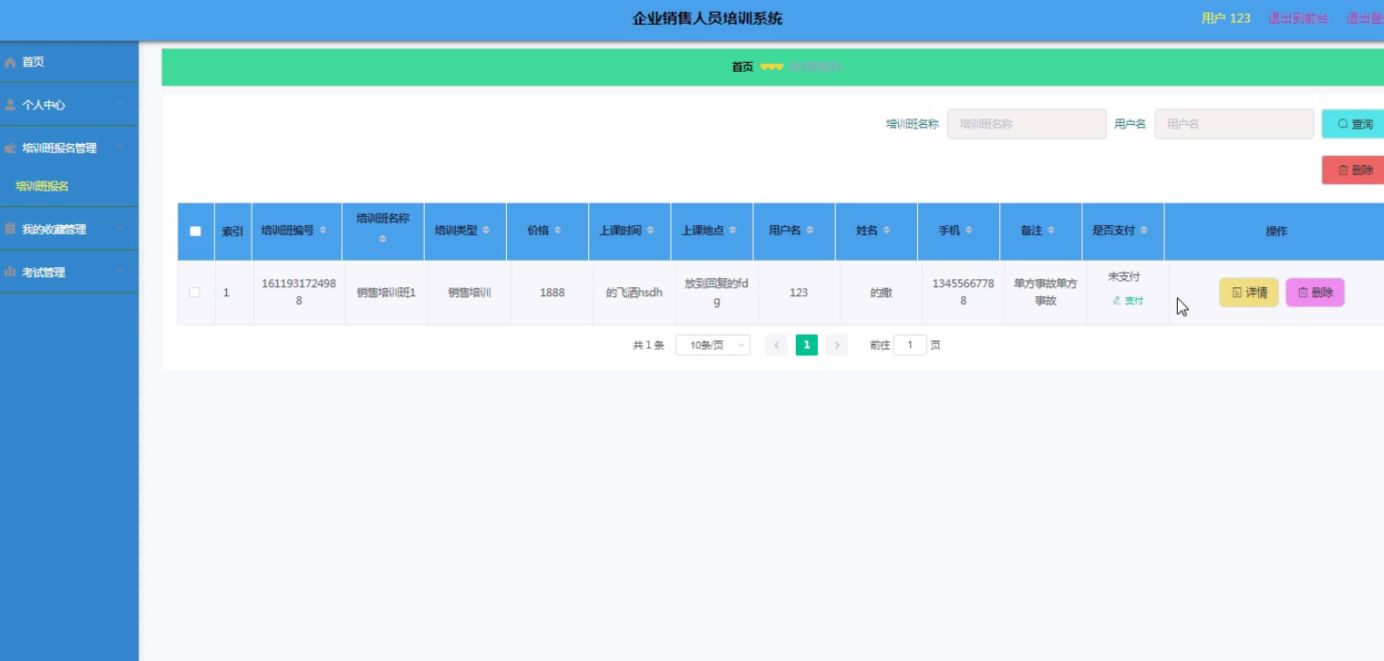Click the 共 1 条 total count text
This screenshot has height=661, width=1384.
tap(648, 345)
